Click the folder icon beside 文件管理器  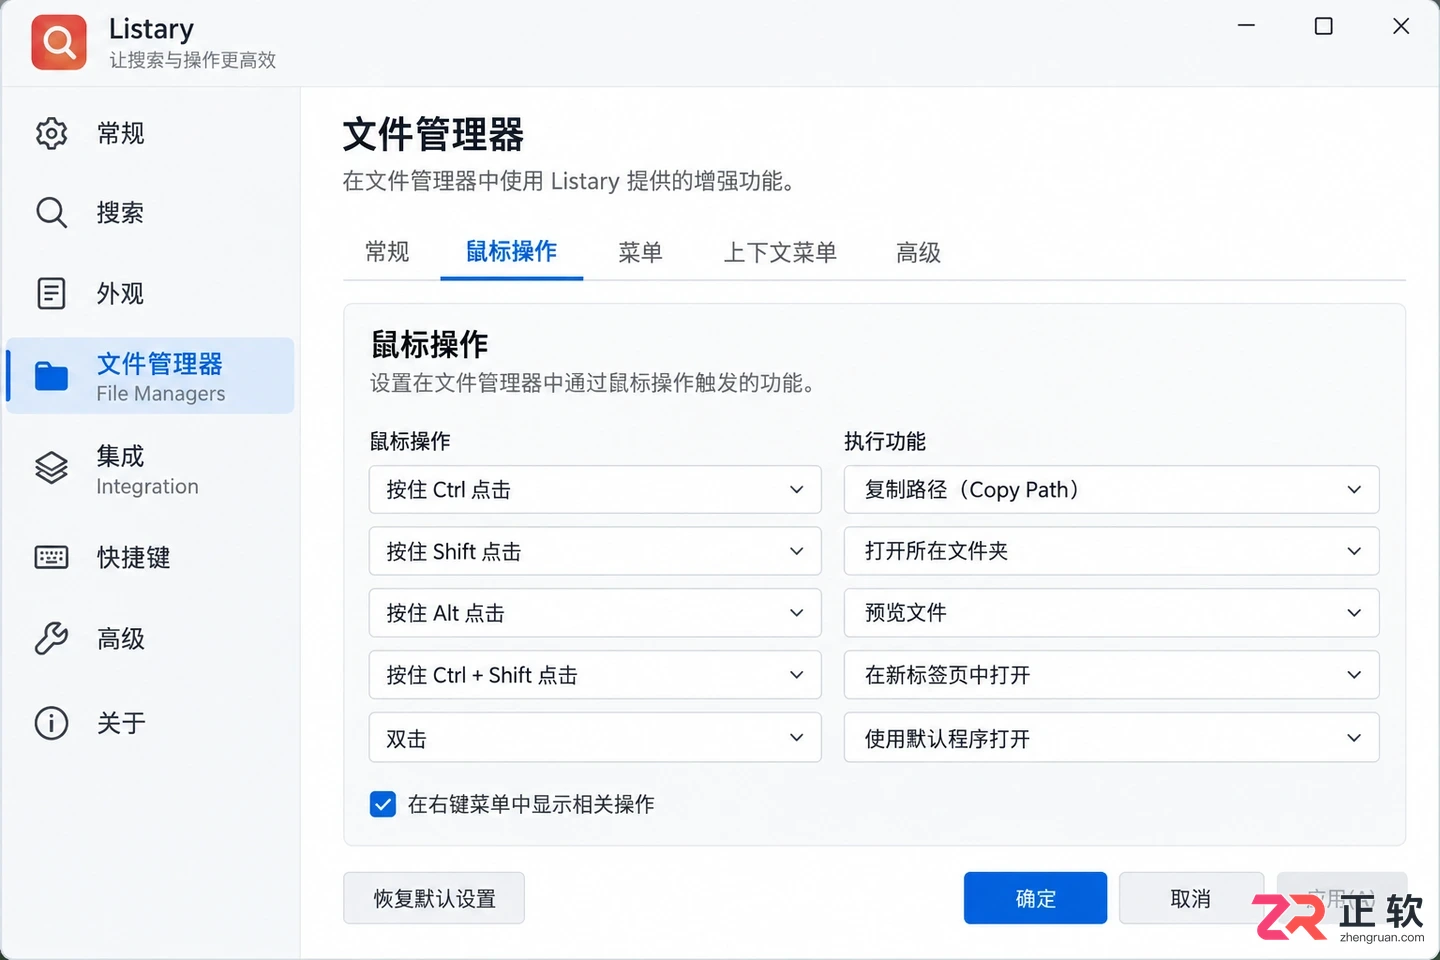point(52,376)
